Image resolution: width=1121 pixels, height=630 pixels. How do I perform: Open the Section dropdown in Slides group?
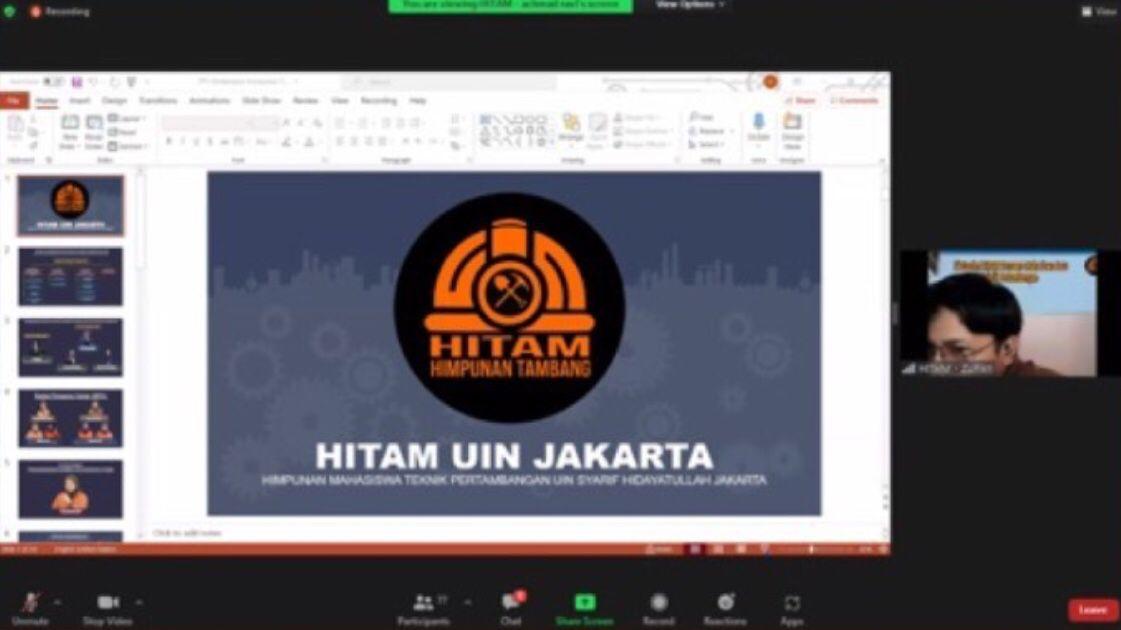128,146
